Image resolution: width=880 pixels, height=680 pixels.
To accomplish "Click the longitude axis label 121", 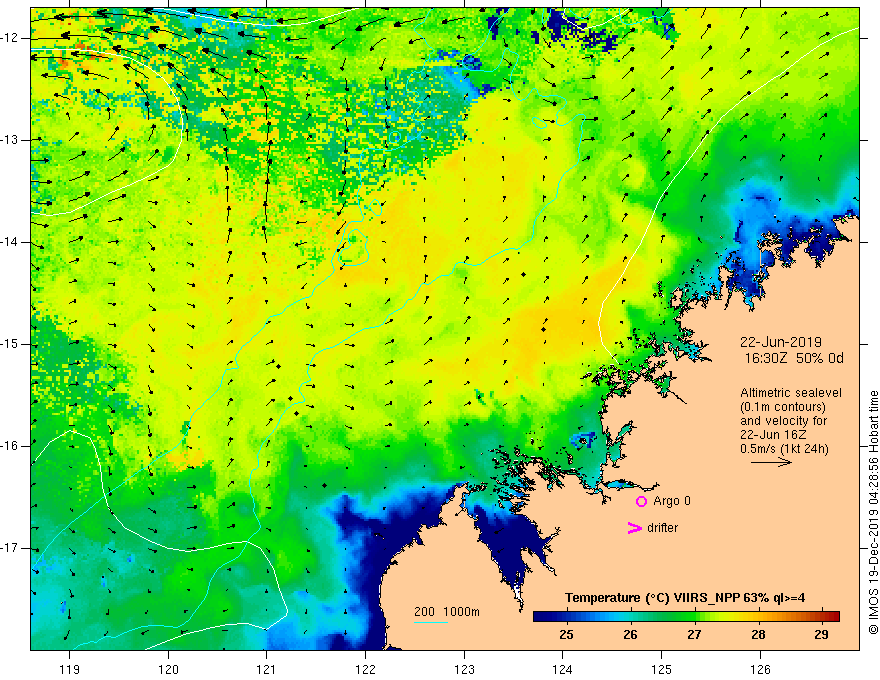I will point(267,670).
